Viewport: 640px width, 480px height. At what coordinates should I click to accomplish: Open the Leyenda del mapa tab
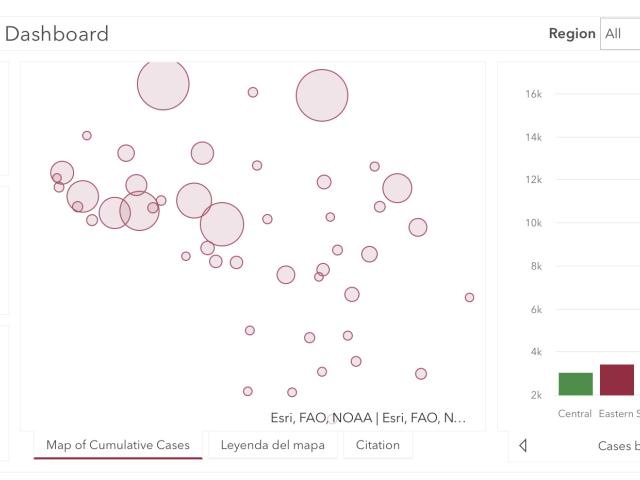pos(273,445)
